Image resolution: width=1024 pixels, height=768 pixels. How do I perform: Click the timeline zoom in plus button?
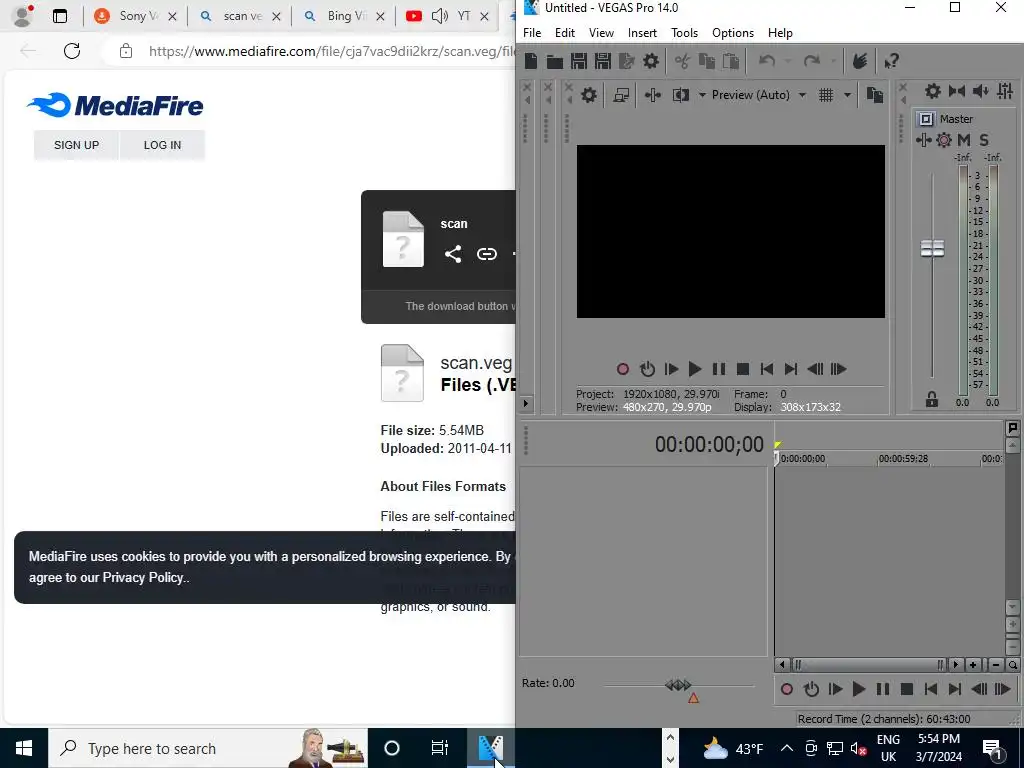pos(973,665)
